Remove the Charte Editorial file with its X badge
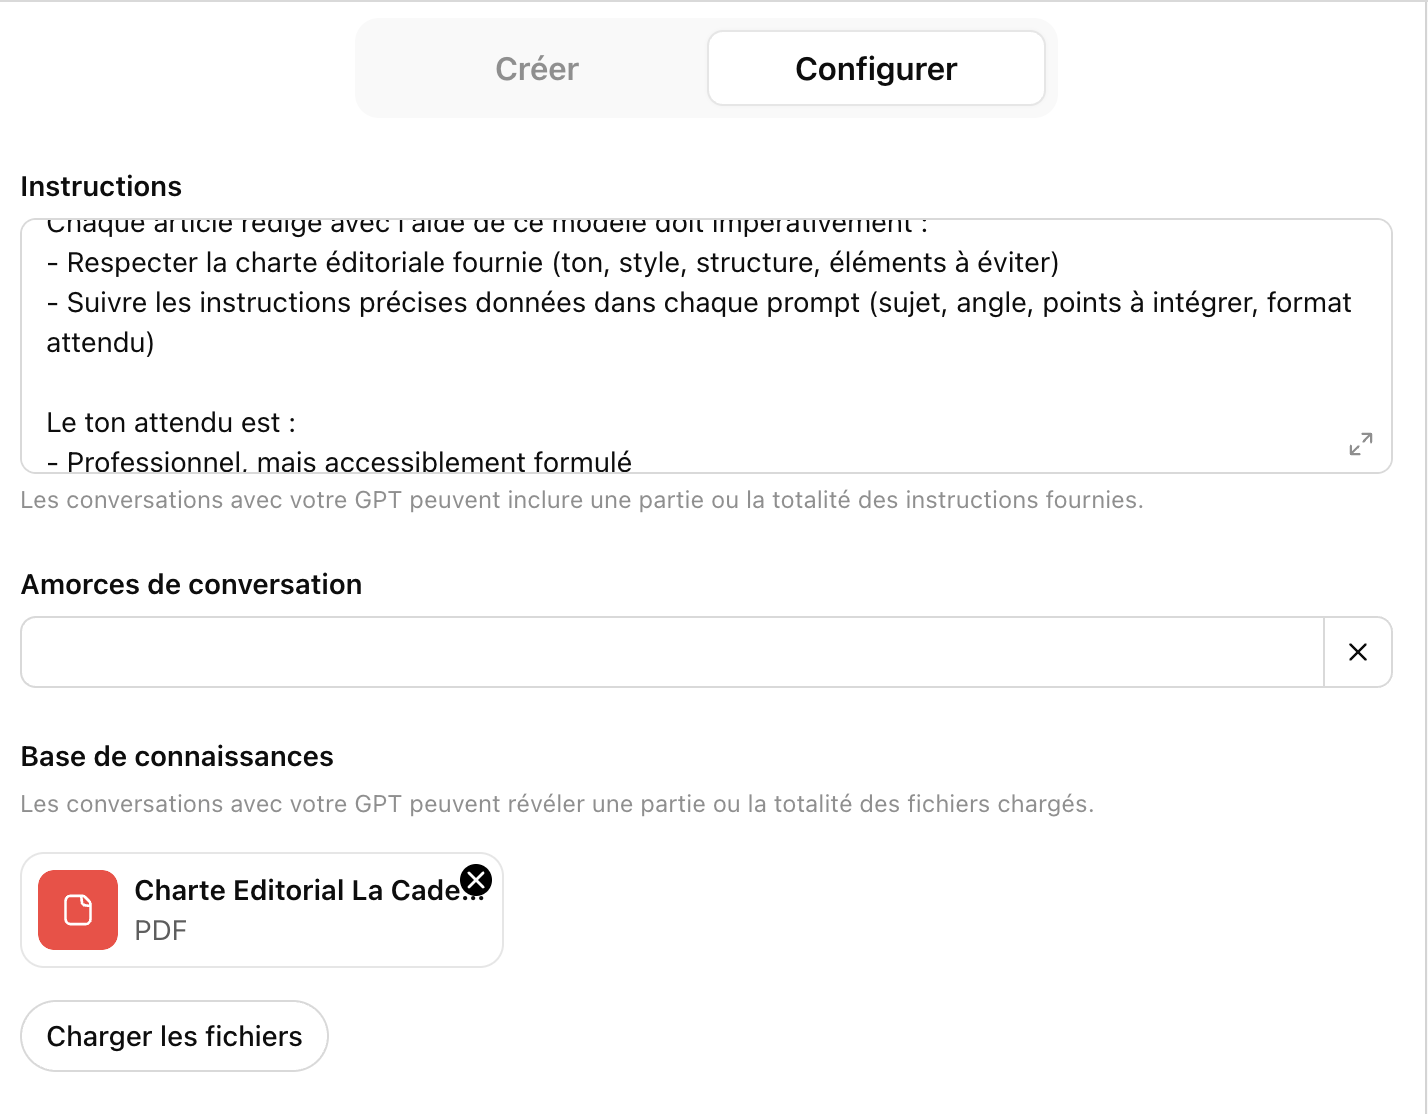Viewport: 1428px width, 1114px height. tap(476, 881)
